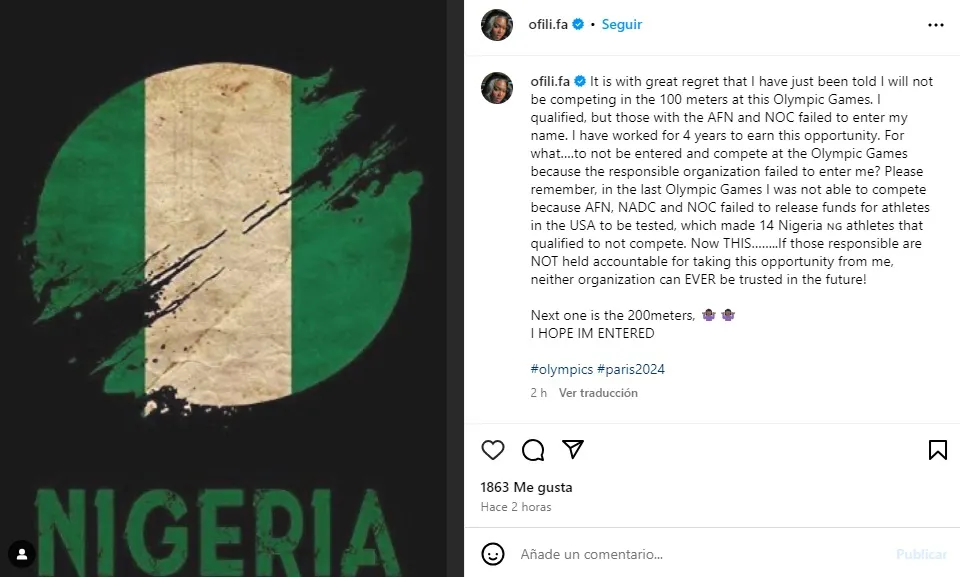
Task: Open emoji picker in comment box
Action: point(493,554)
